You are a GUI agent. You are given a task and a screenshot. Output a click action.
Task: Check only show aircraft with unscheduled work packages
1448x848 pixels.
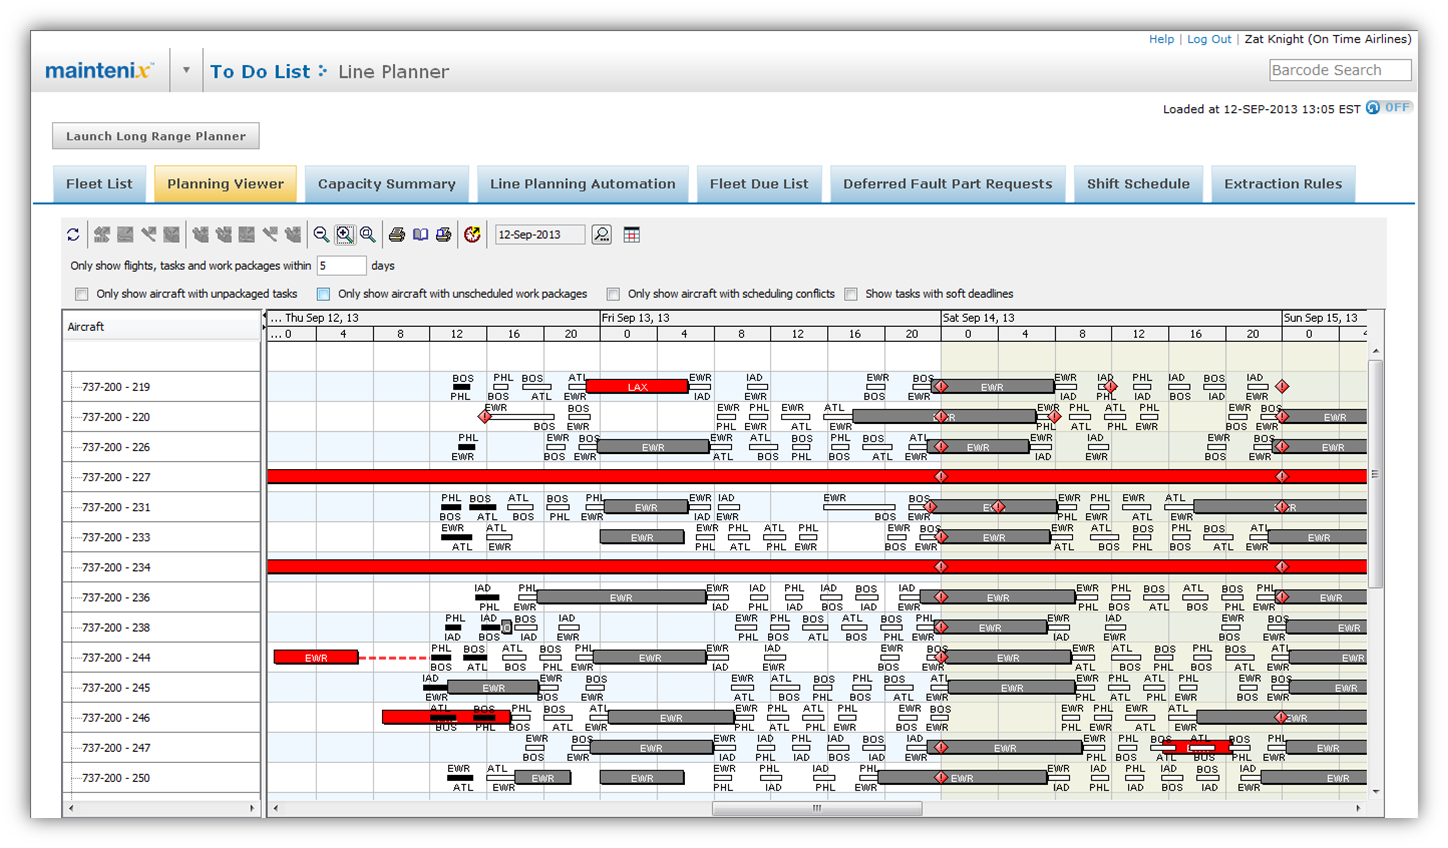pos(323,294)
